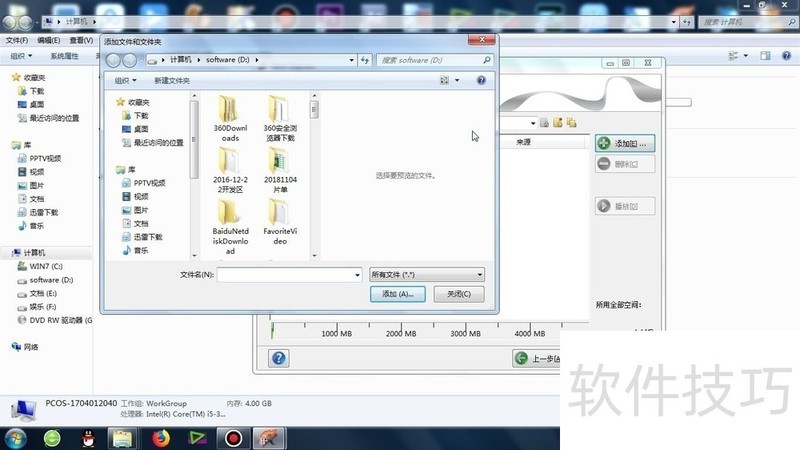Viewport: 800px width, 450px height.
Task: Open the 文件(F) menu in Explorer
Action: [16, 40]
